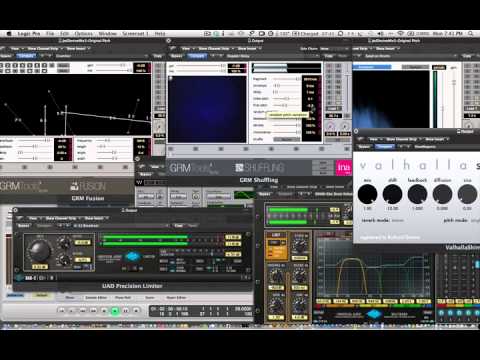
Task: Click the large input knob in Precision Limiter
Action: tap(40, 251)
